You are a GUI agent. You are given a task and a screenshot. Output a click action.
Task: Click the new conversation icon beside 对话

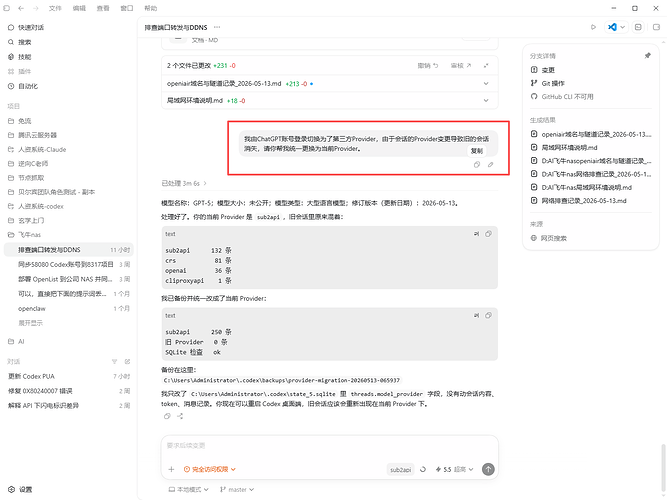pos(127,362)
